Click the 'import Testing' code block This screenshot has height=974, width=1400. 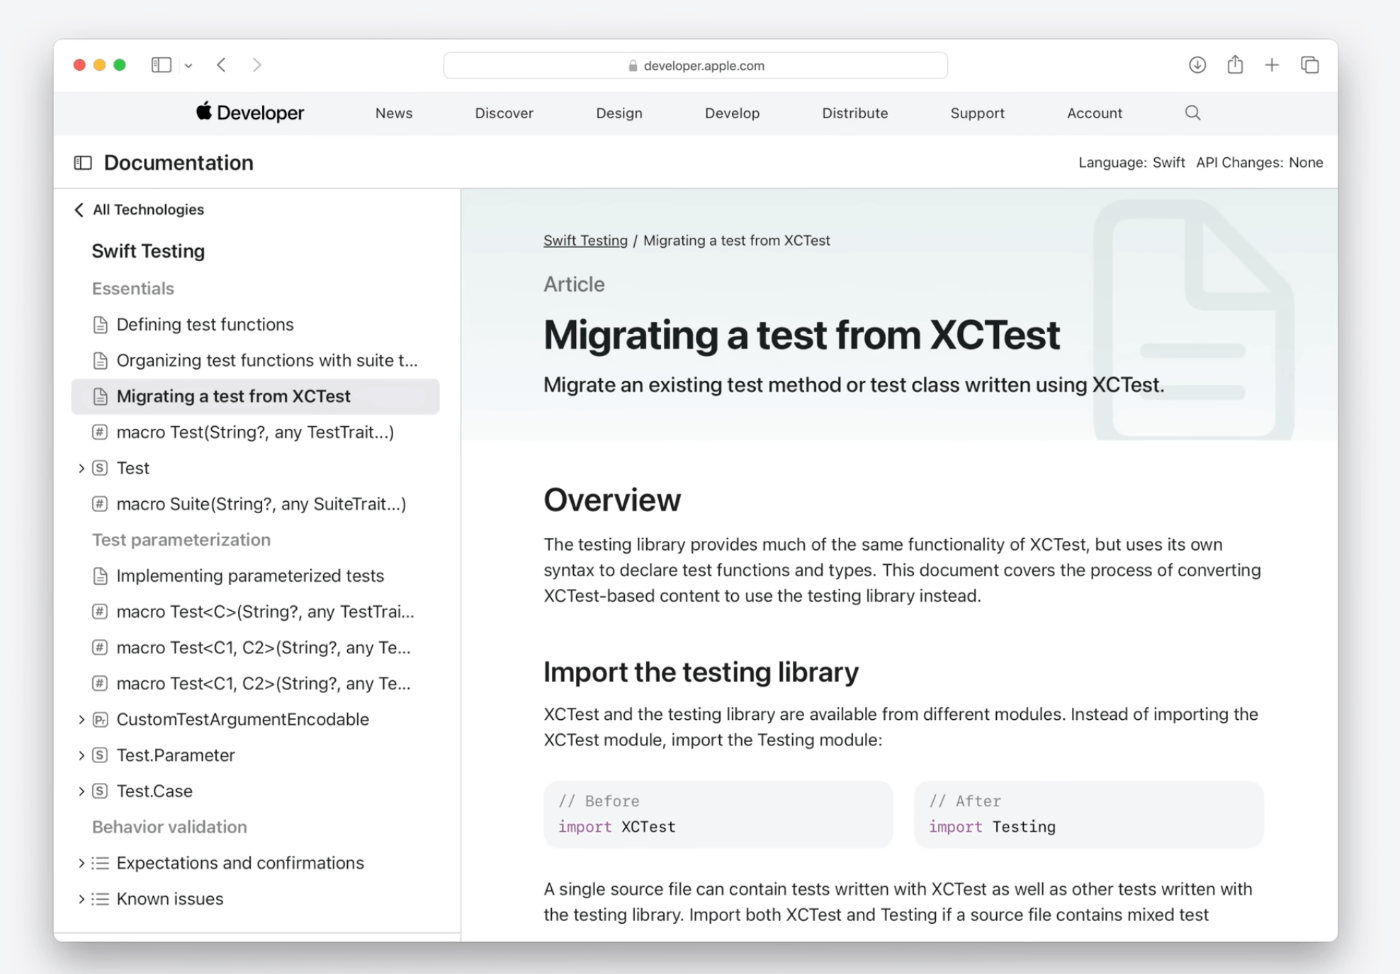(1089, 814)
